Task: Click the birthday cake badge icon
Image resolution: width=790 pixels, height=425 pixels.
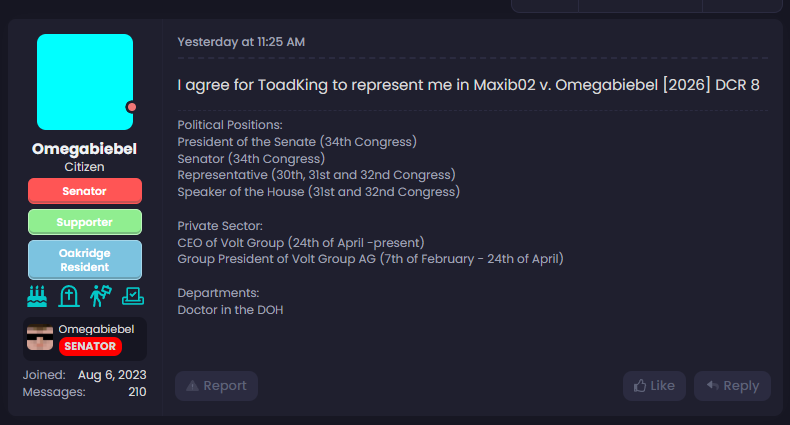Action: click(37, 296)
